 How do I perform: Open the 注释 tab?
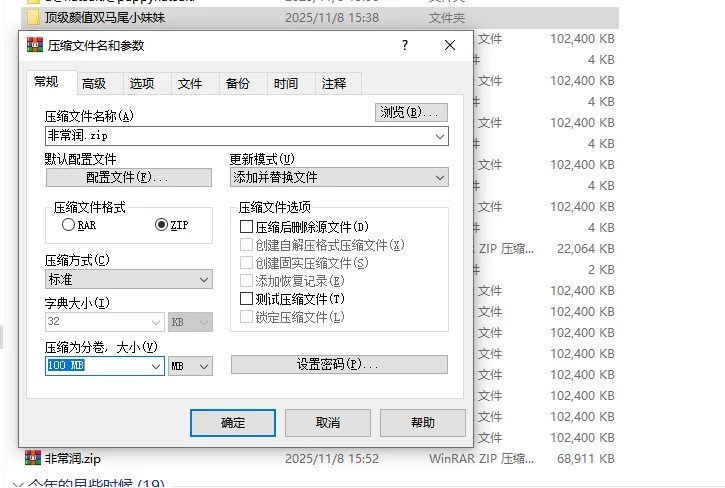tap(334, 84)
